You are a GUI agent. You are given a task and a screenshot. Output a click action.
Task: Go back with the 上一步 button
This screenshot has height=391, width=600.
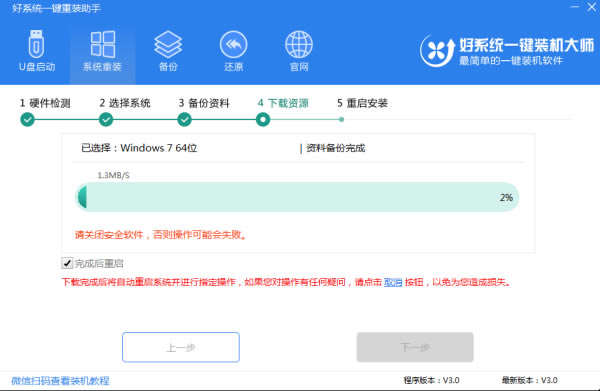pyautogui.click(x=181, y=347)
